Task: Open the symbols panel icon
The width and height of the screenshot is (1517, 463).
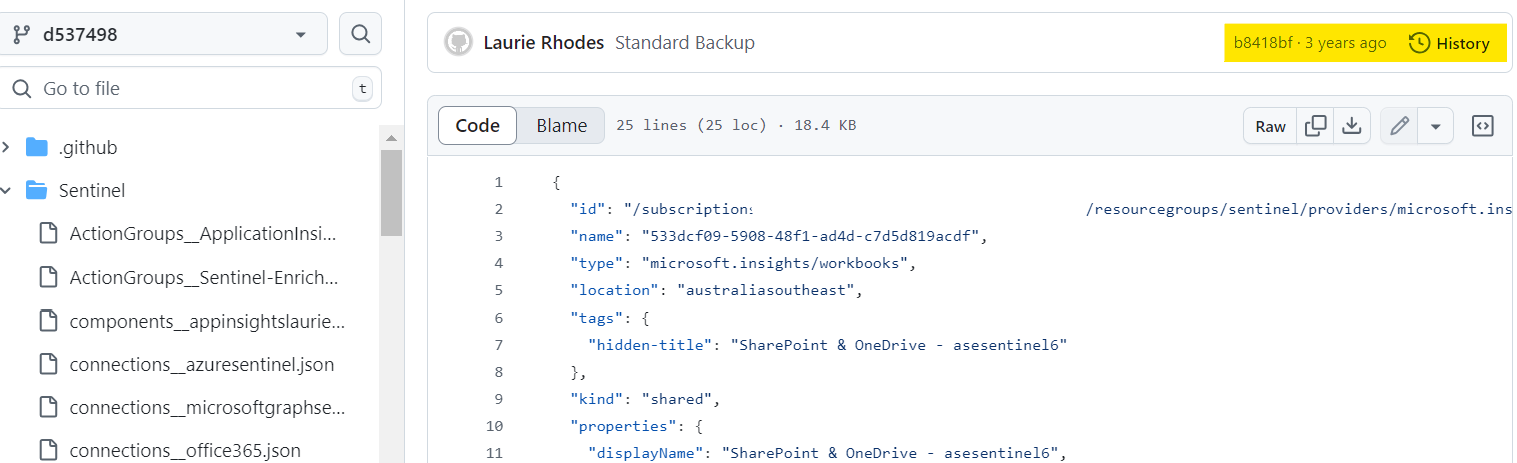Action: 1483,126
